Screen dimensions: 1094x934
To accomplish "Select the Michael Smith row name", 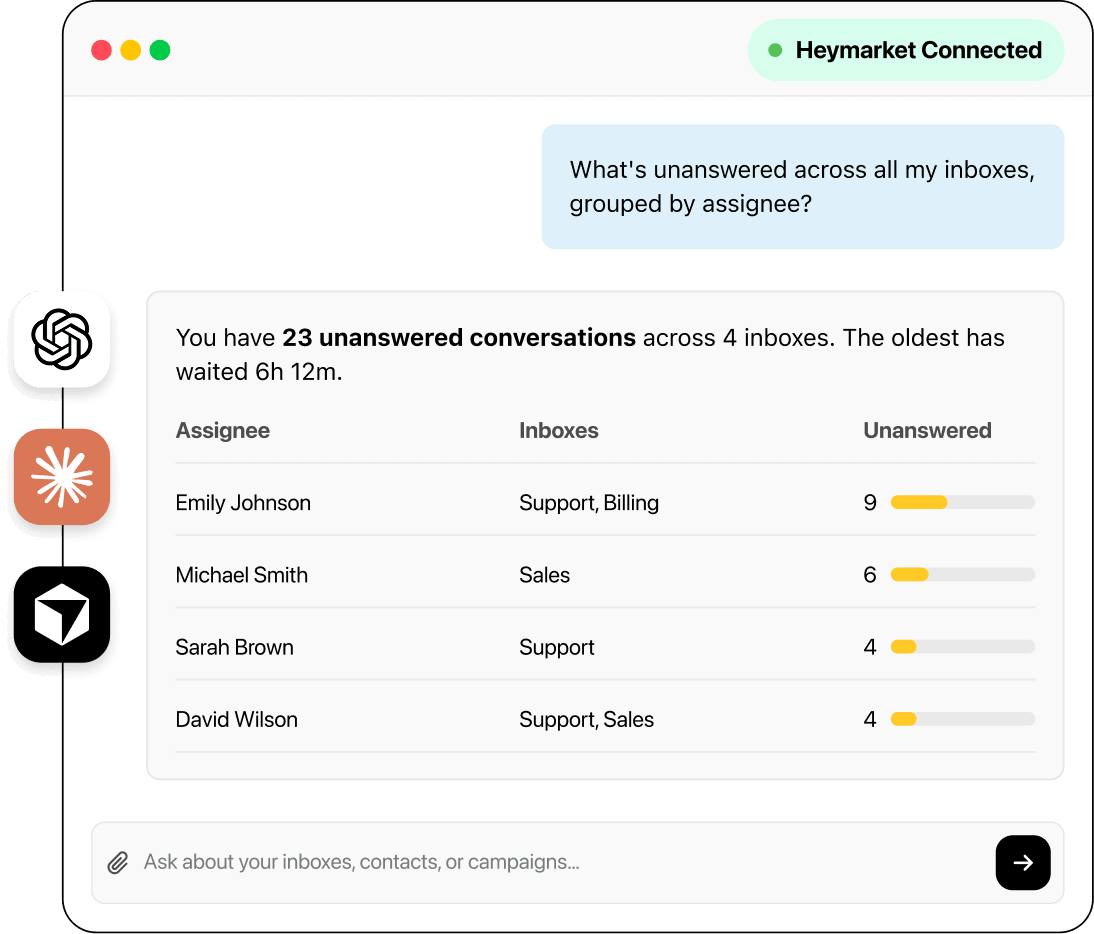I will tap(241, 575).
